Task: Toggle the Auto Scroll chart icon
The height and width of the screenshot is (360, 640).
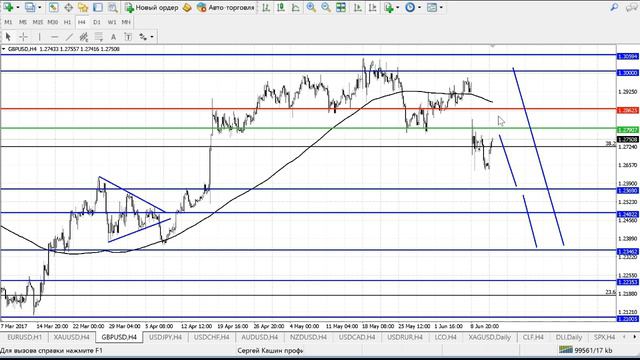Action: click(358, 7)
